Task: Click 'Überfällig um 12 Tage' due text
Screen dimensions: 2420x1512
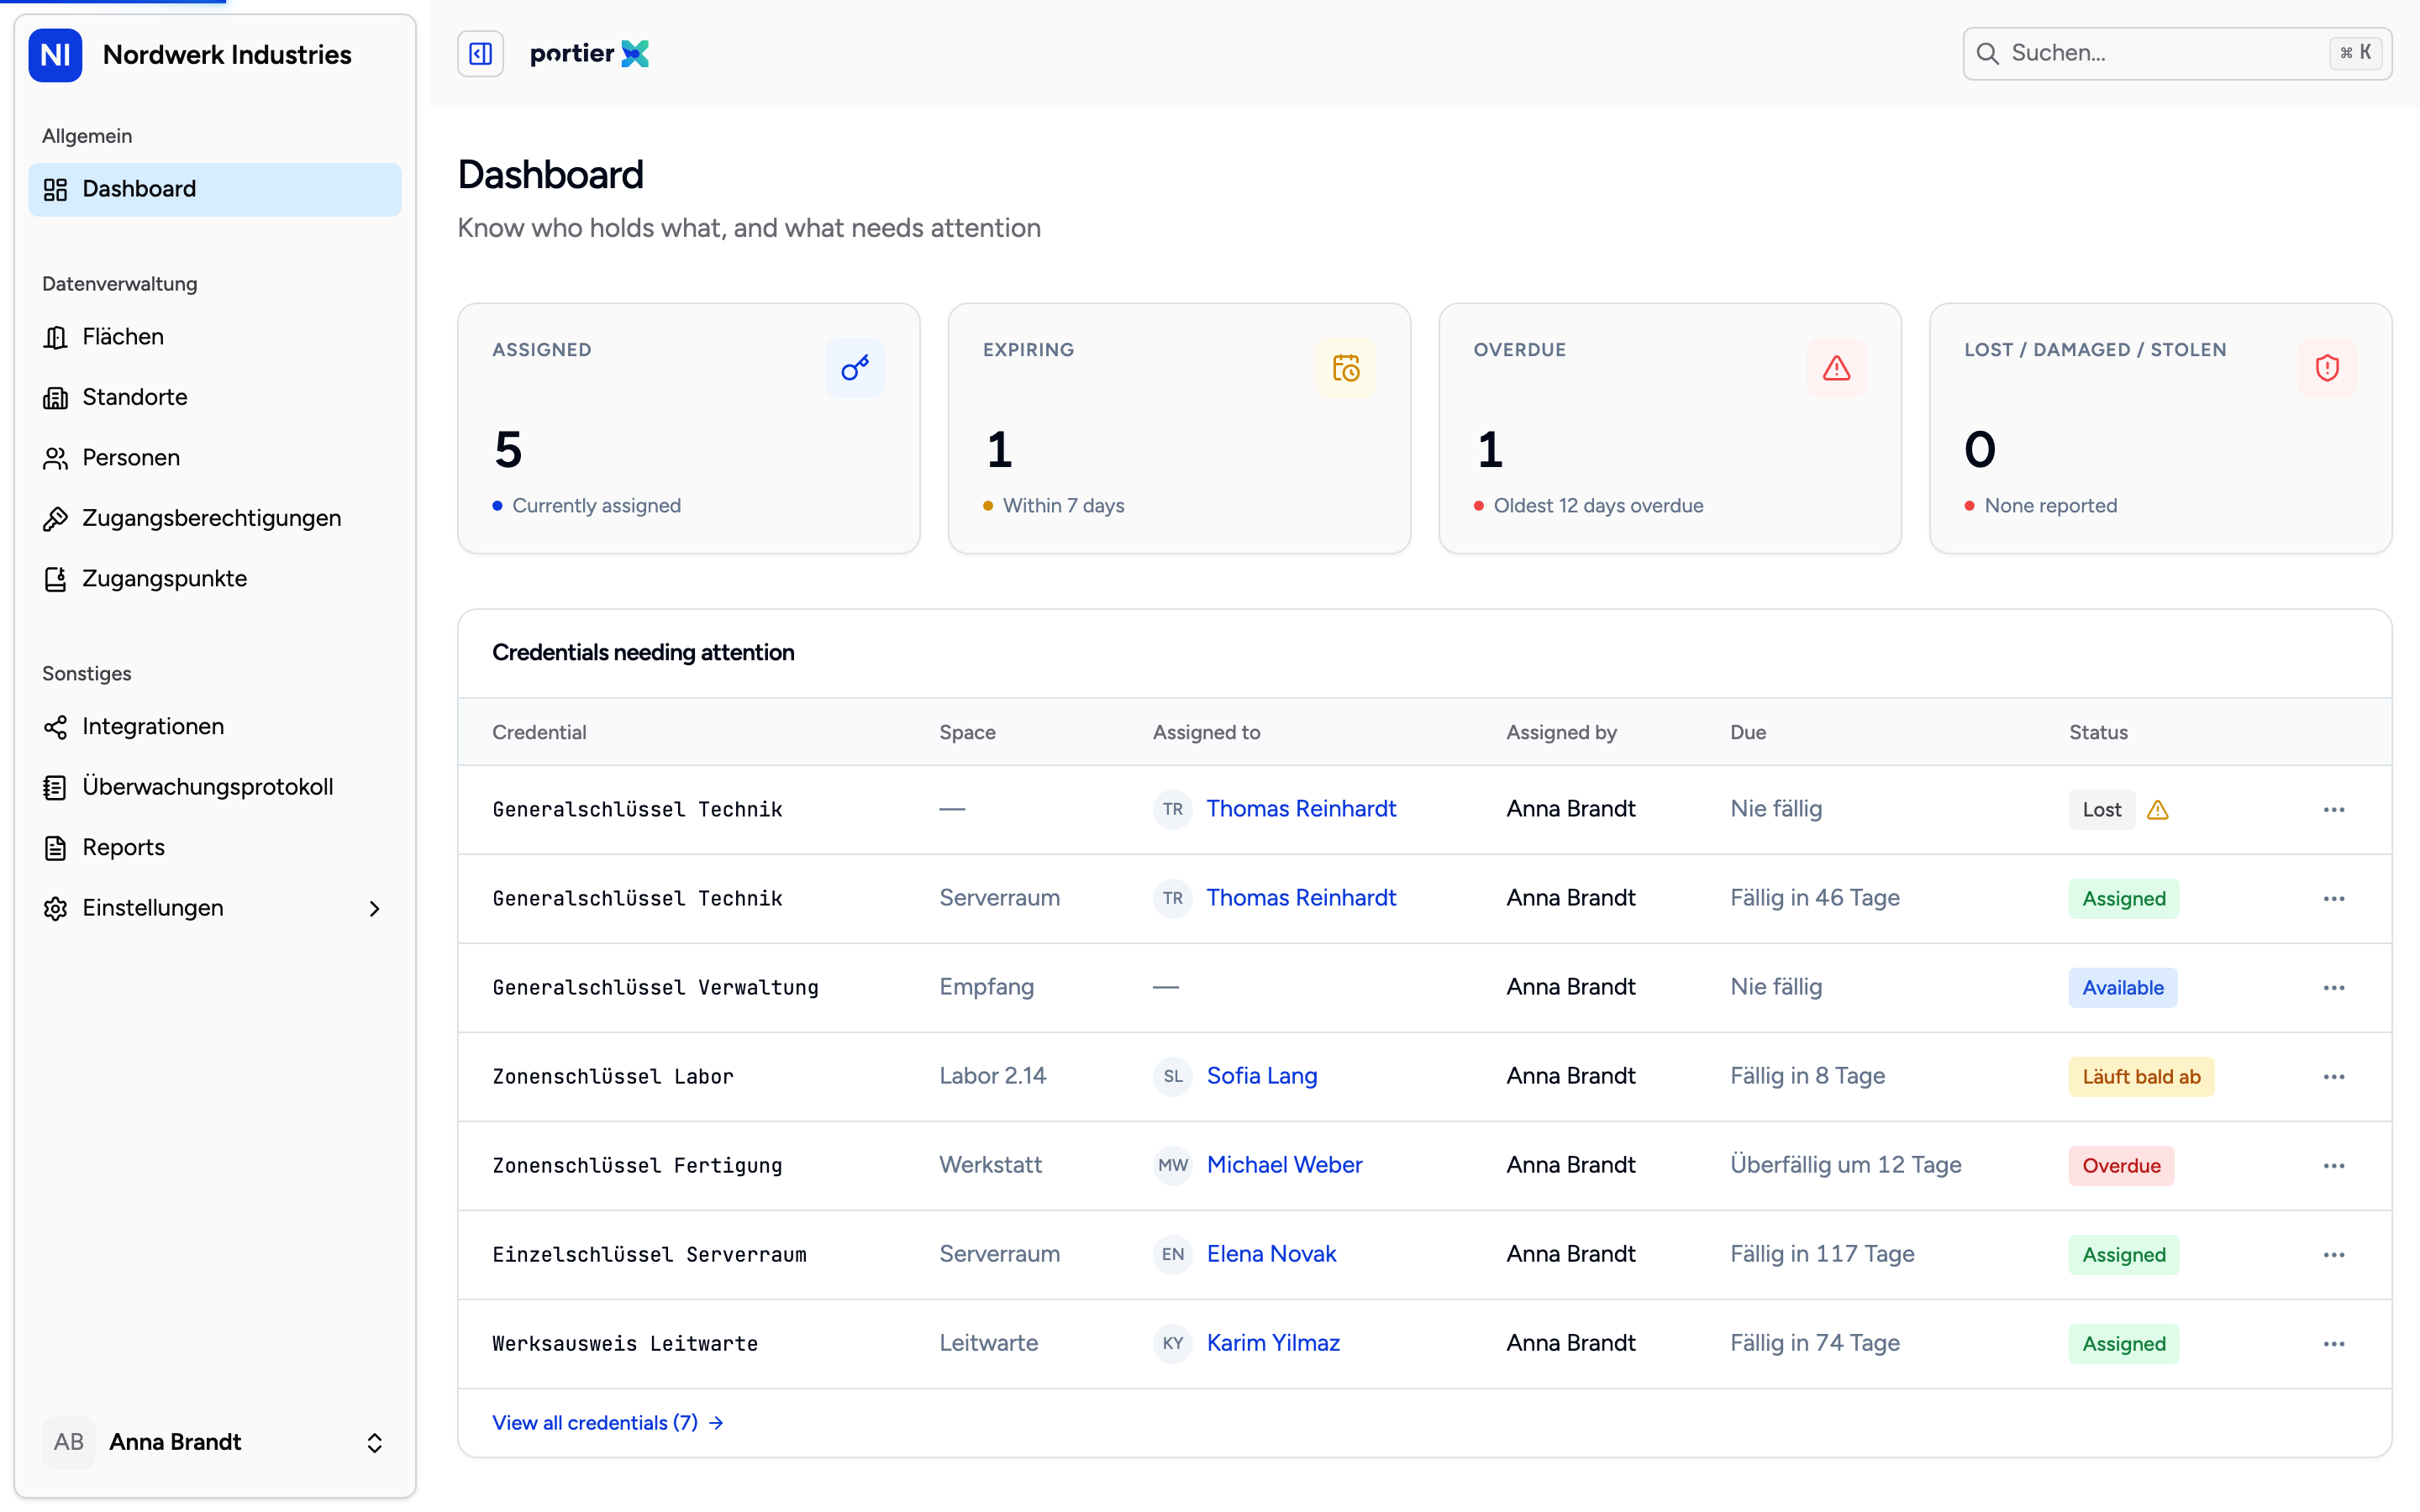Action: [x=1846, y=1165]
